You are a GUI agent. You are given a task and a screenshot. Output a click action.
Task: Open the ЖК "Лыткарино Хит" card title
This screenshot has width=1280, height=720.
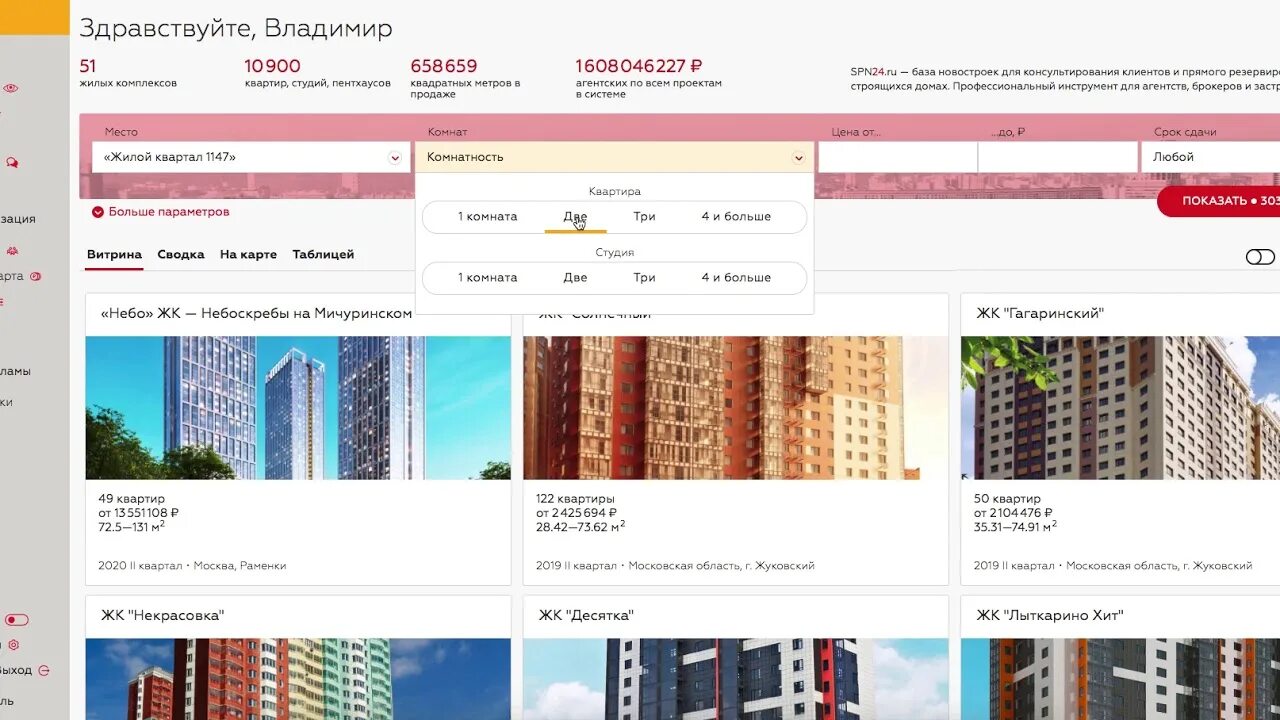click(x=1050, y=615)
